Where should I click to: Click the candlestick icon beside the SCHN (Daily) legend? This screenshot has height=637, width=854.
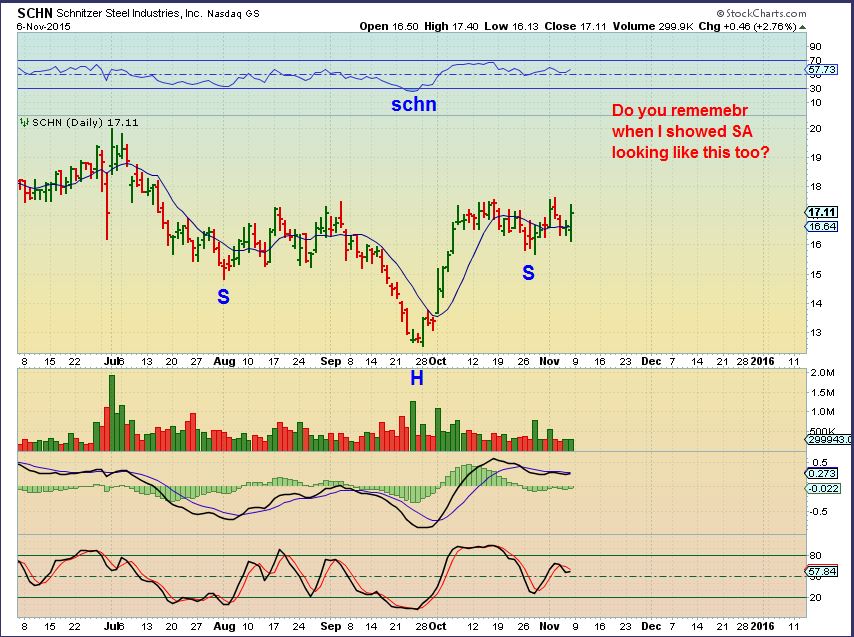[25, 122]
